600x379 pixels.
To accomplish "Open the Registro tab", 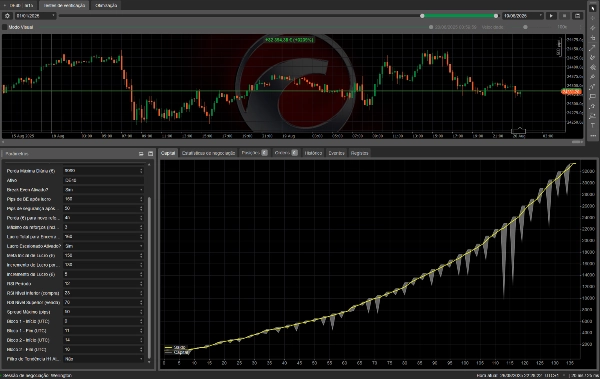I will click(359, 153).
